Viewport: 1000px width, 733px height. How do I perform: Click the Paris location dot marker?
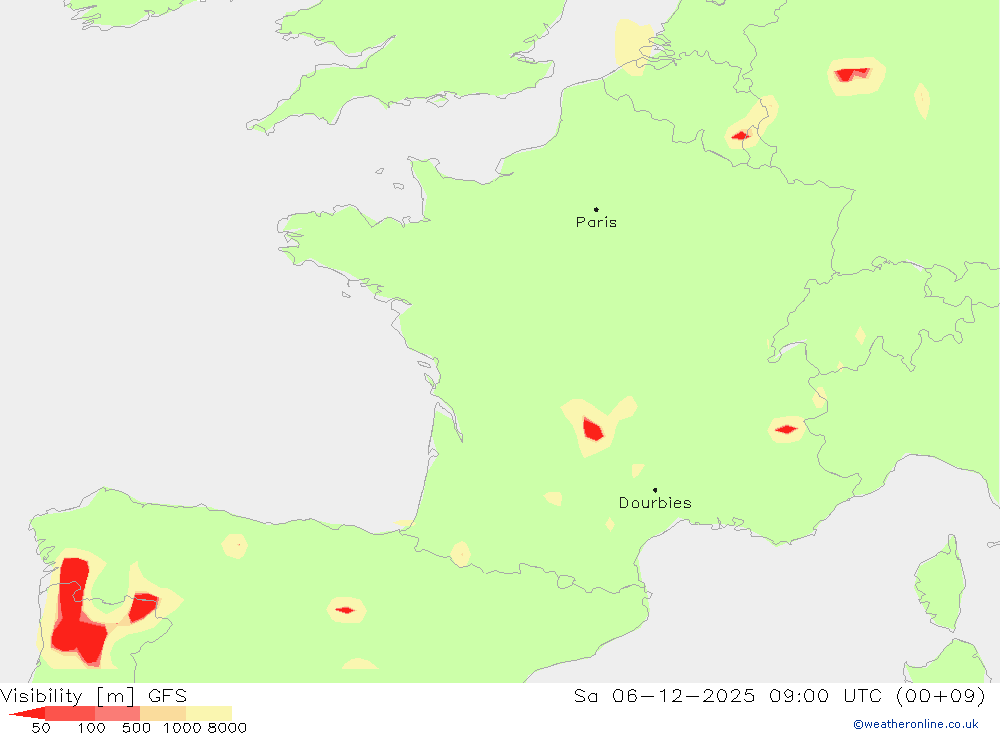596,209
